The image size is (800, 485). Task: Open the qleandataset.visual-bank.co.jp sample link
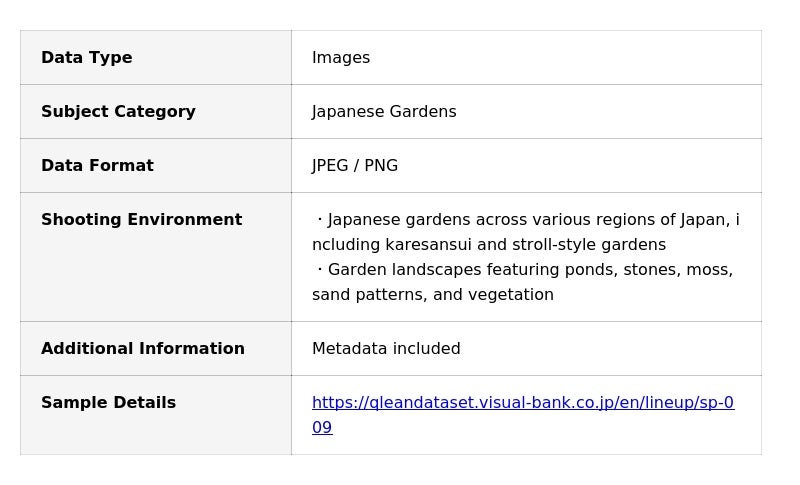pos(522,403)
